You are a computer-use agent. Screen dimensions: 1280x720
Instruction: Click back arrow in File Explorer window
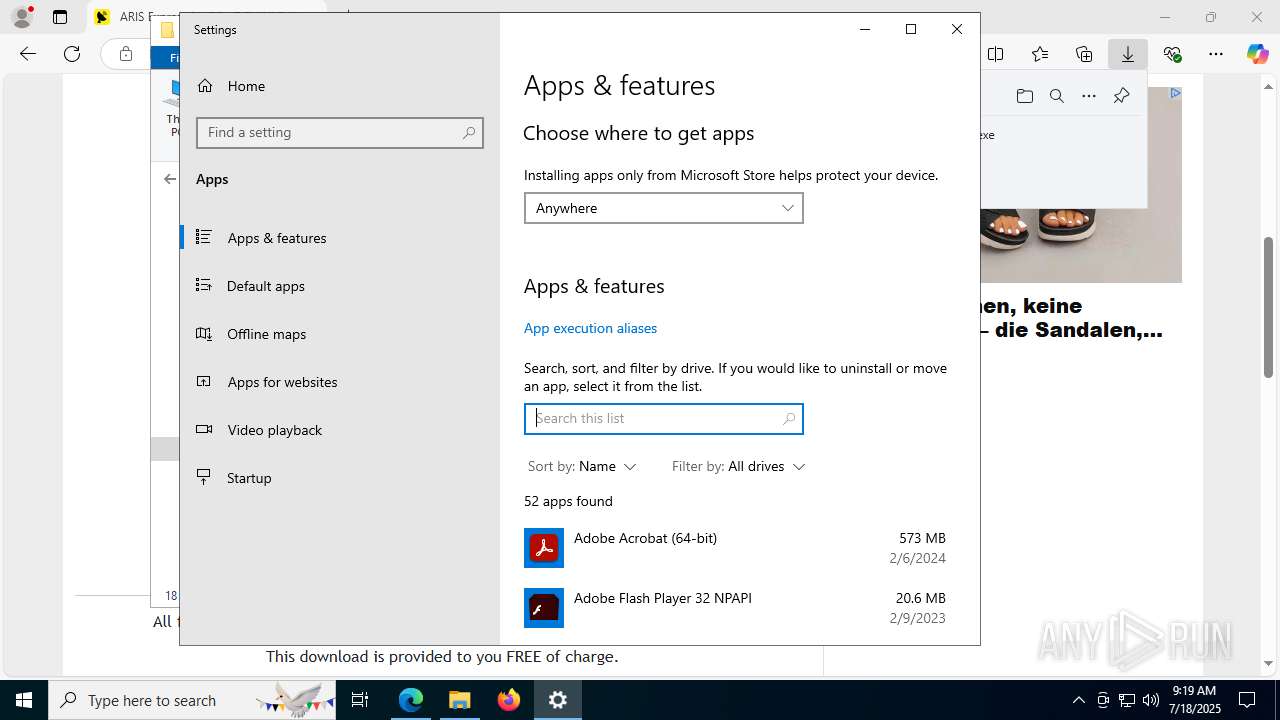click(169, 179)
